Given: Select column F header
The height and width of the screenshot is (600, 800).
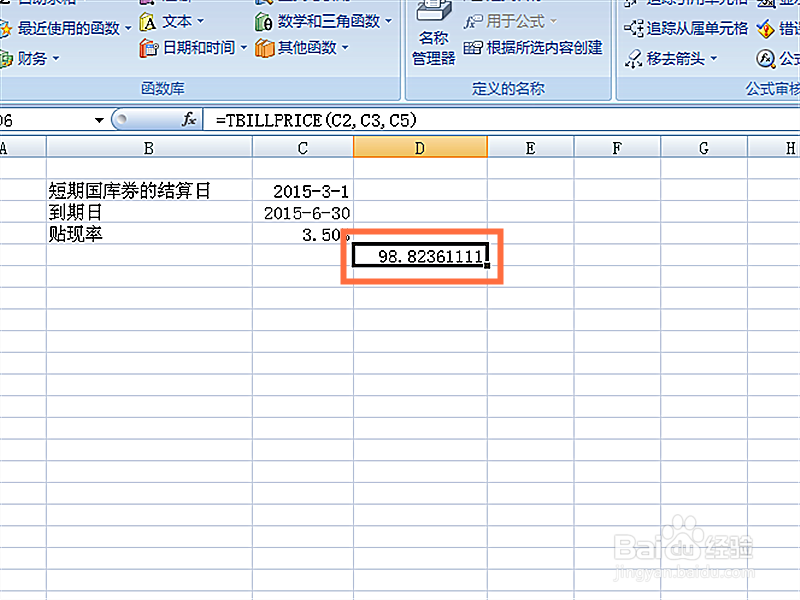Looking at the screenshot, I should coord(617,148).
